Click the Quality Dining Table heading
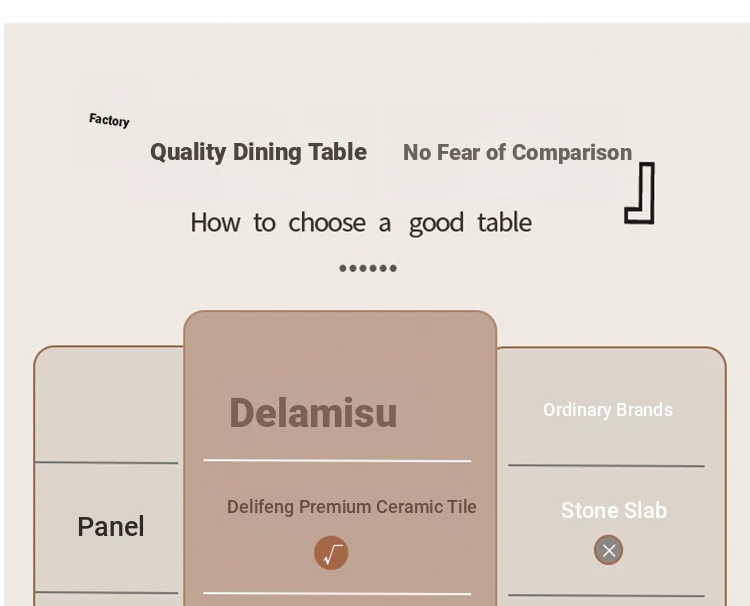This screenshot has height=606, width=750. [x=258, y=153]
